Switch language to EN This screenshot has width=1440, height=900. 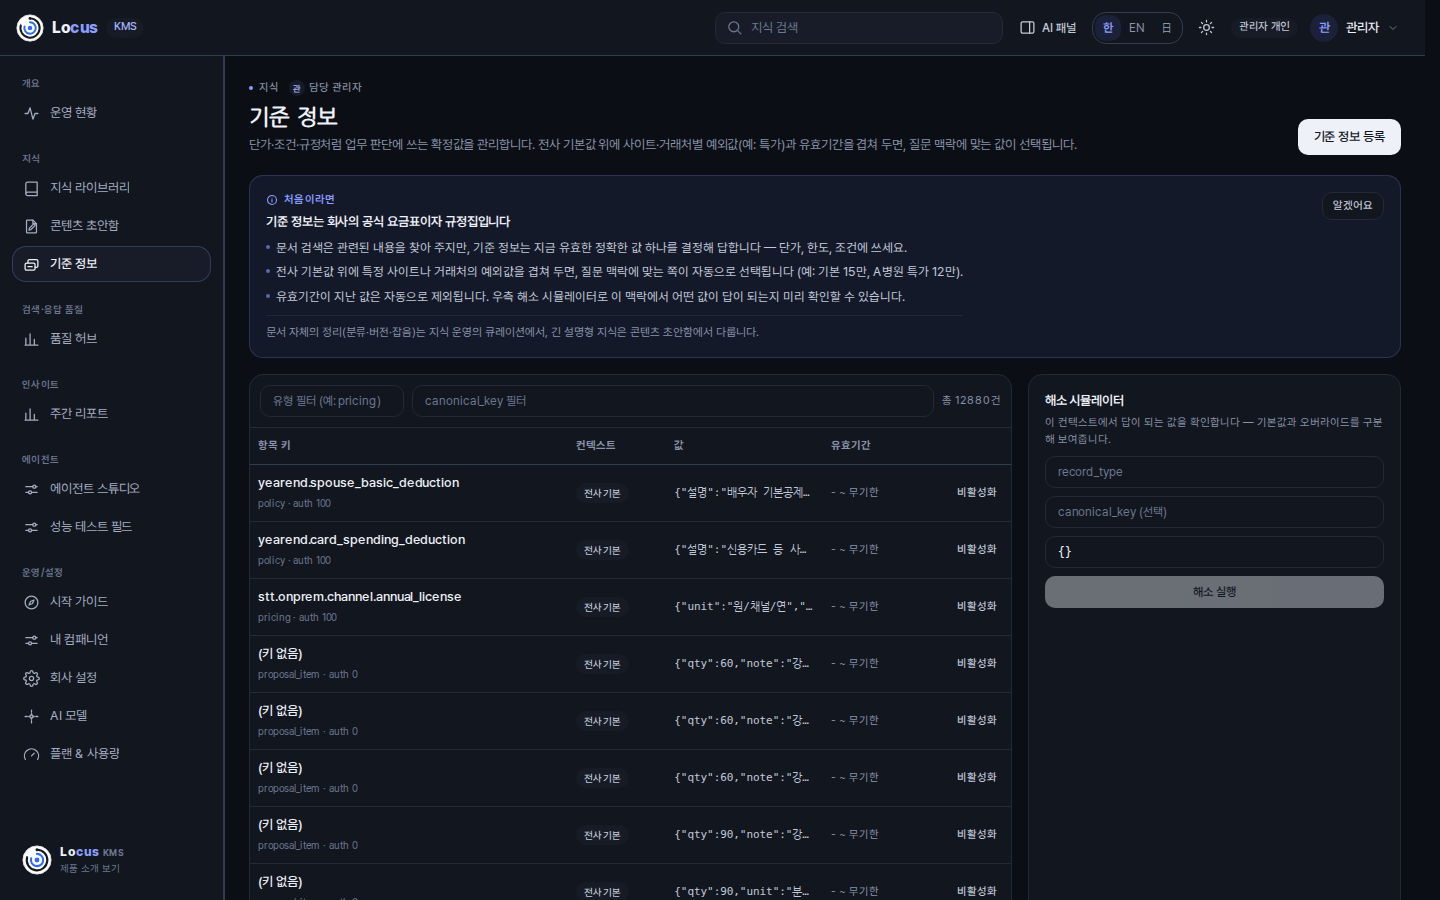click(x=1136, y=28)
